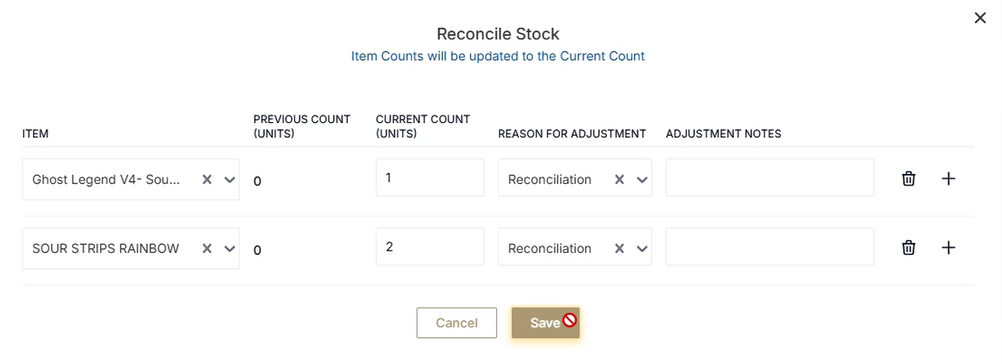The width and height of the screenshot is (1002, 364).
Task: Add a row after SOUR STRIPS RAINBOW
Action: click(949, 248)
